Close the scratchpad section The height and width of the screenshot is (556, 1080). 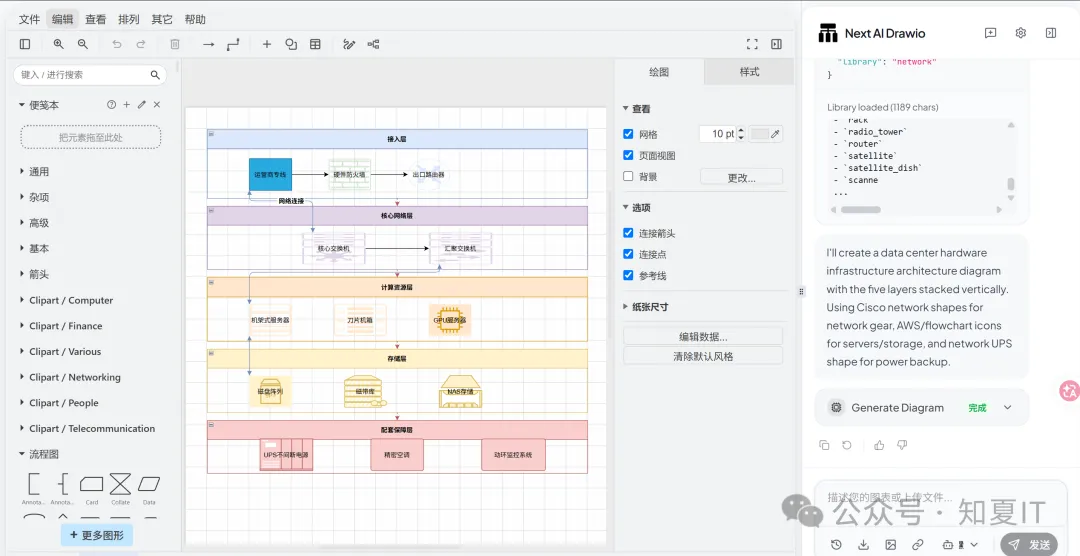[157, 105]
